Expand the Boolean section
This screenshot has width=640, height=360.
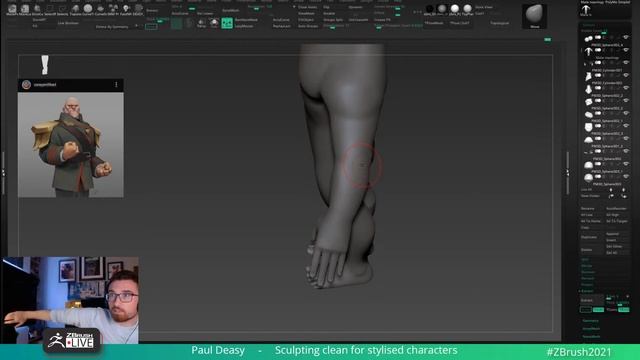pyautogui.click(x=588, y=272)
